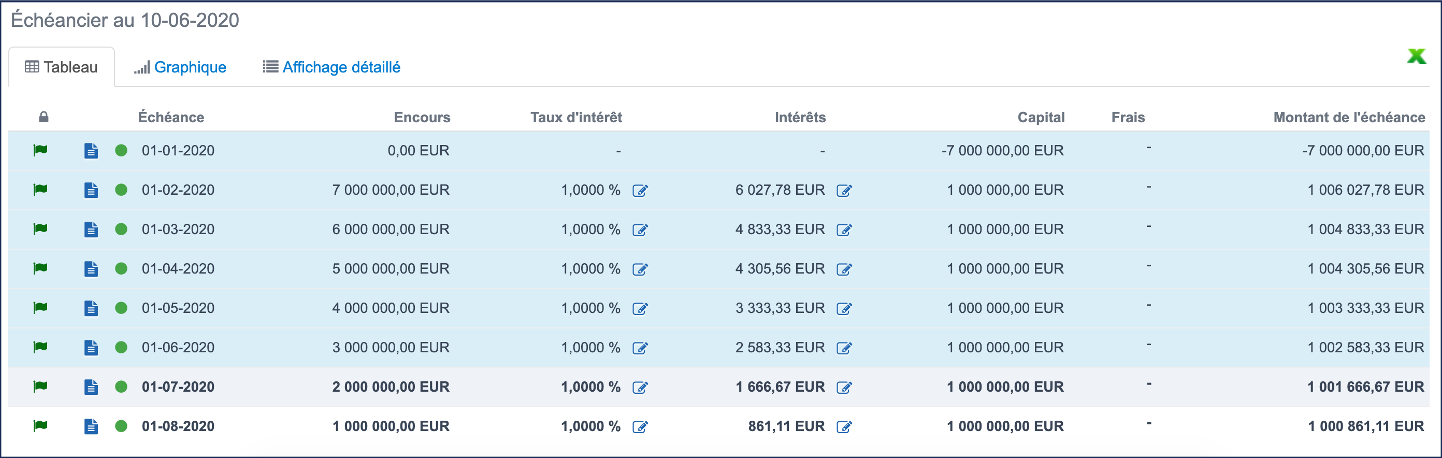Edit interest amount 3 333,33 EUR

coord(844,309)
